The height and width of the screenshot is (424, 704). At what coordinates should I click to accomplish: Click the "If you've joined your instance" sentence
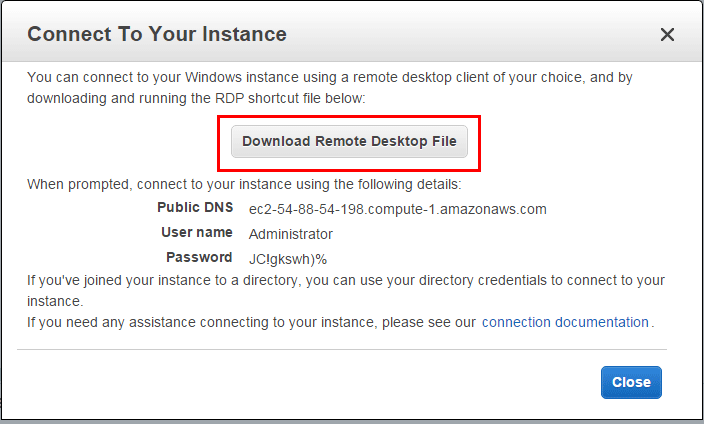(345, 281)
